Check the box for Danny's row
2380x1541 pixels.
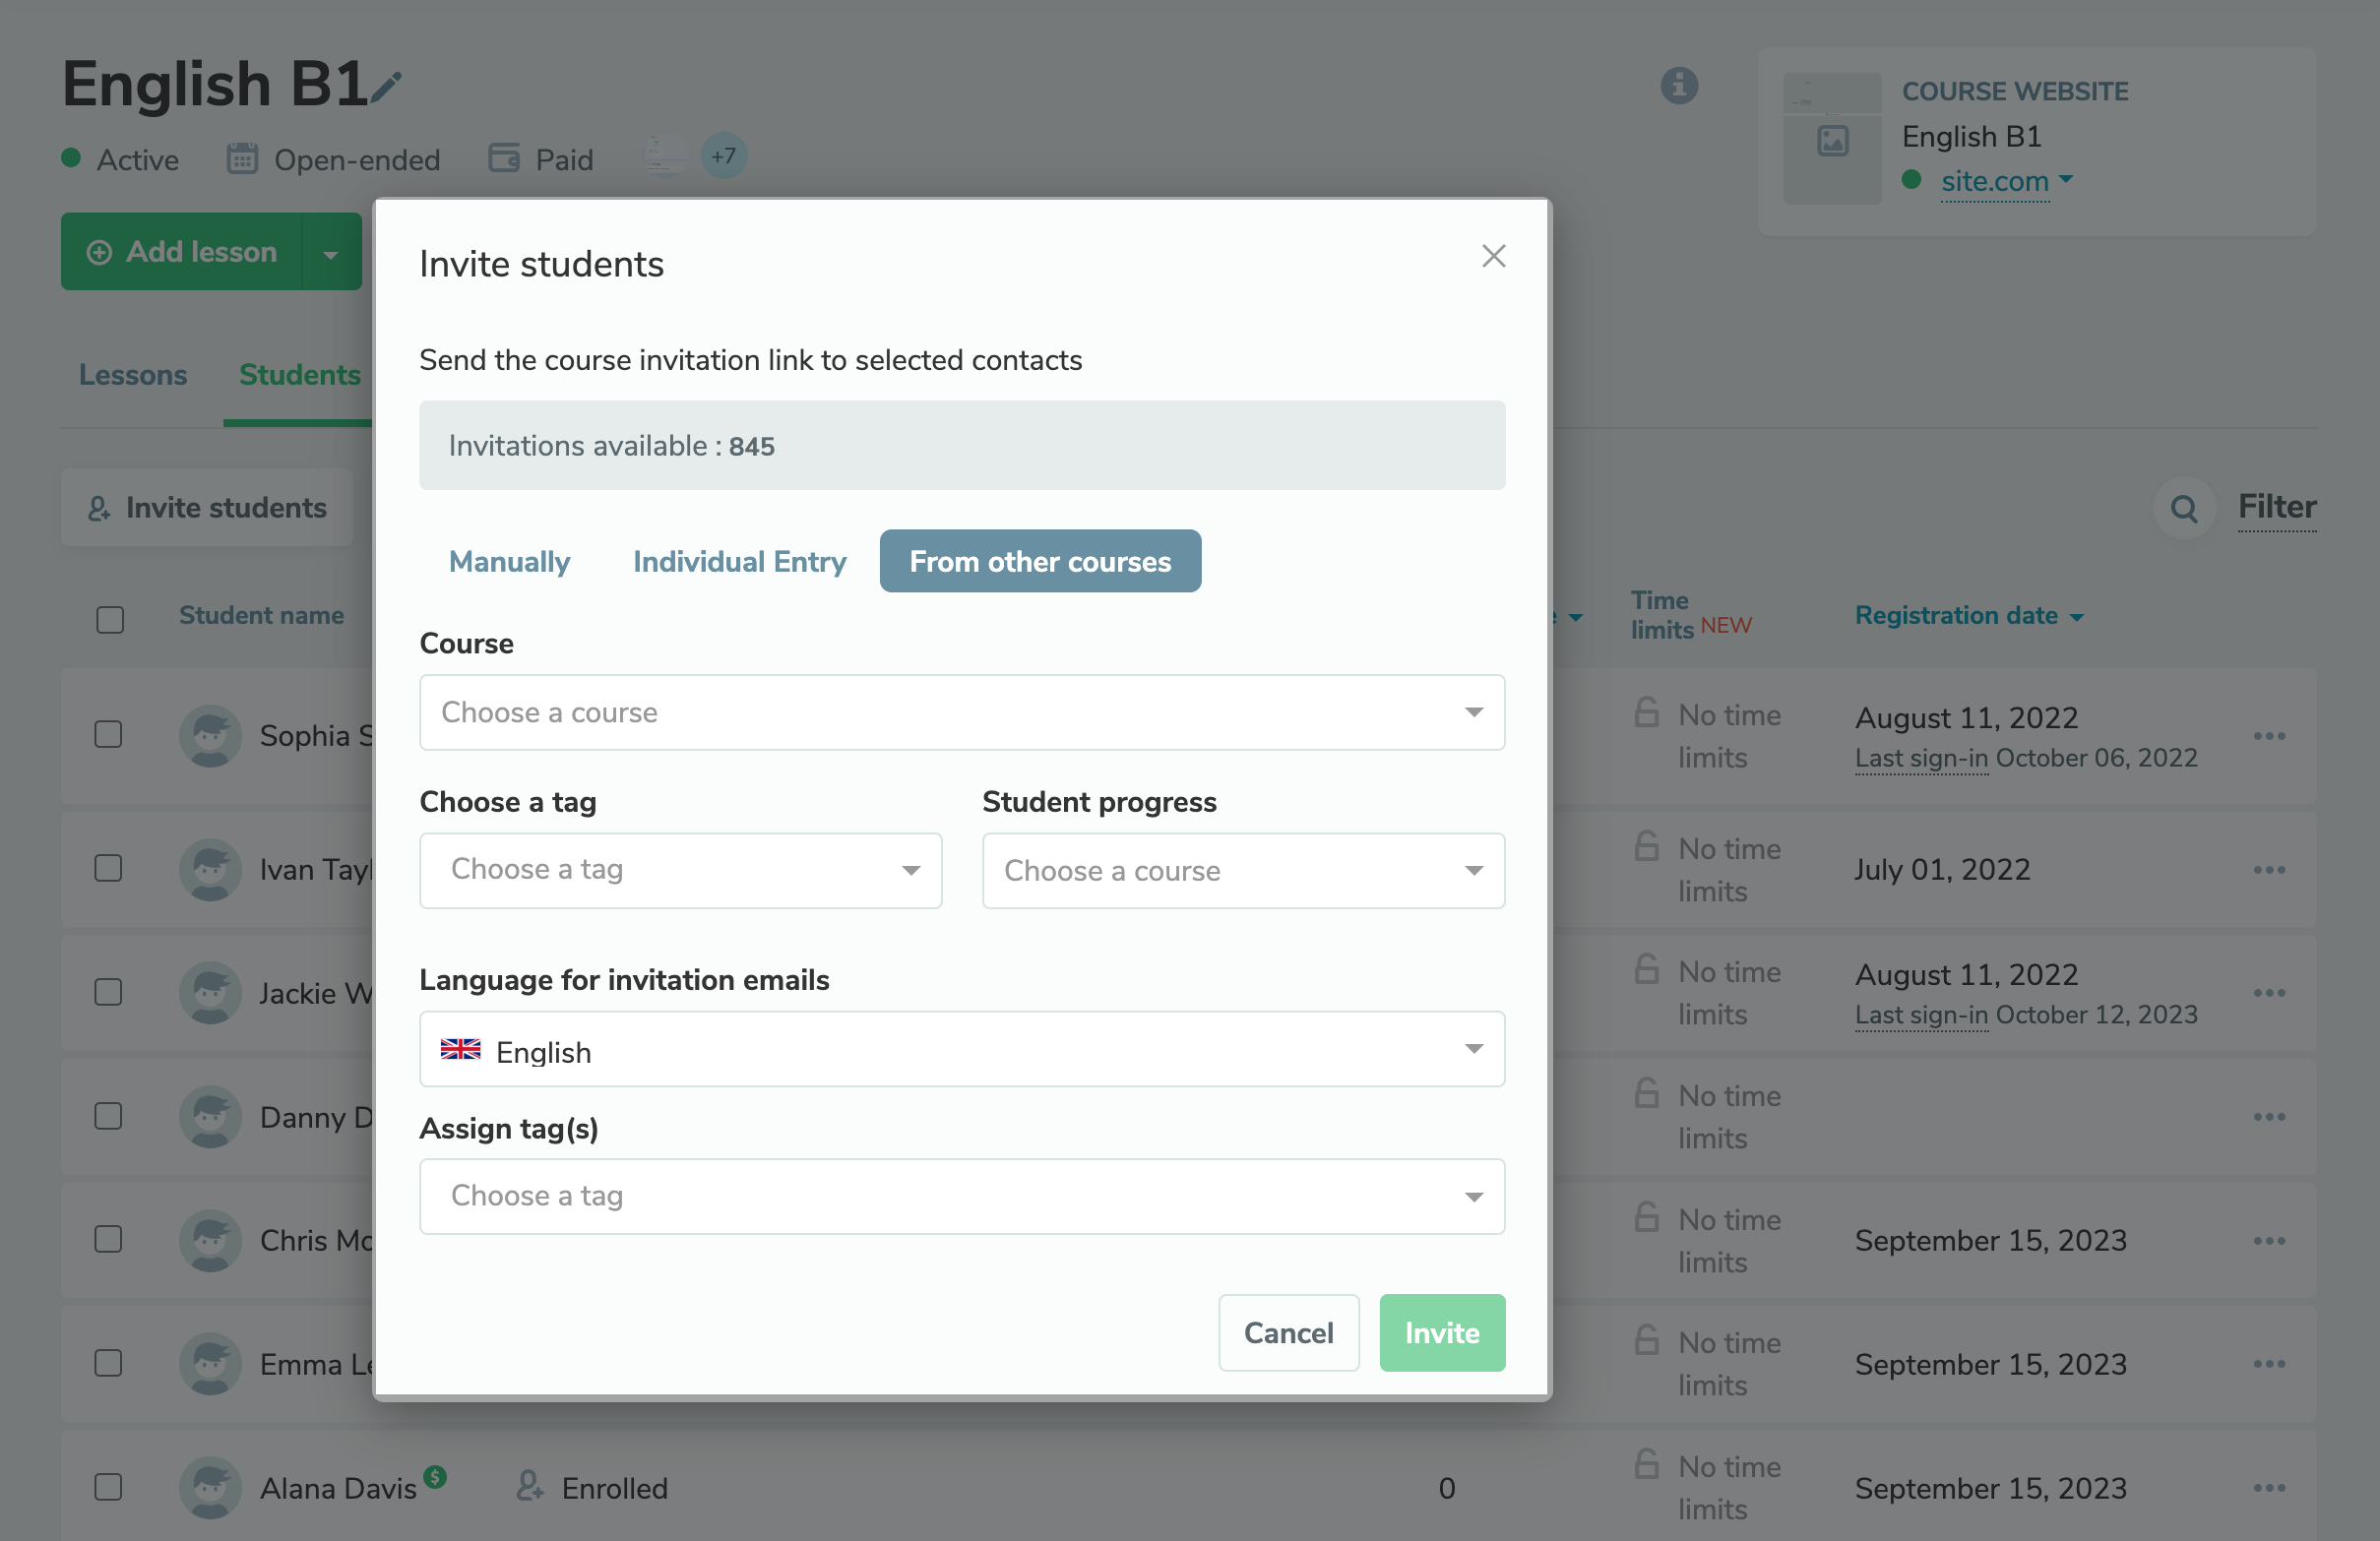click(x=108, y=1116)
